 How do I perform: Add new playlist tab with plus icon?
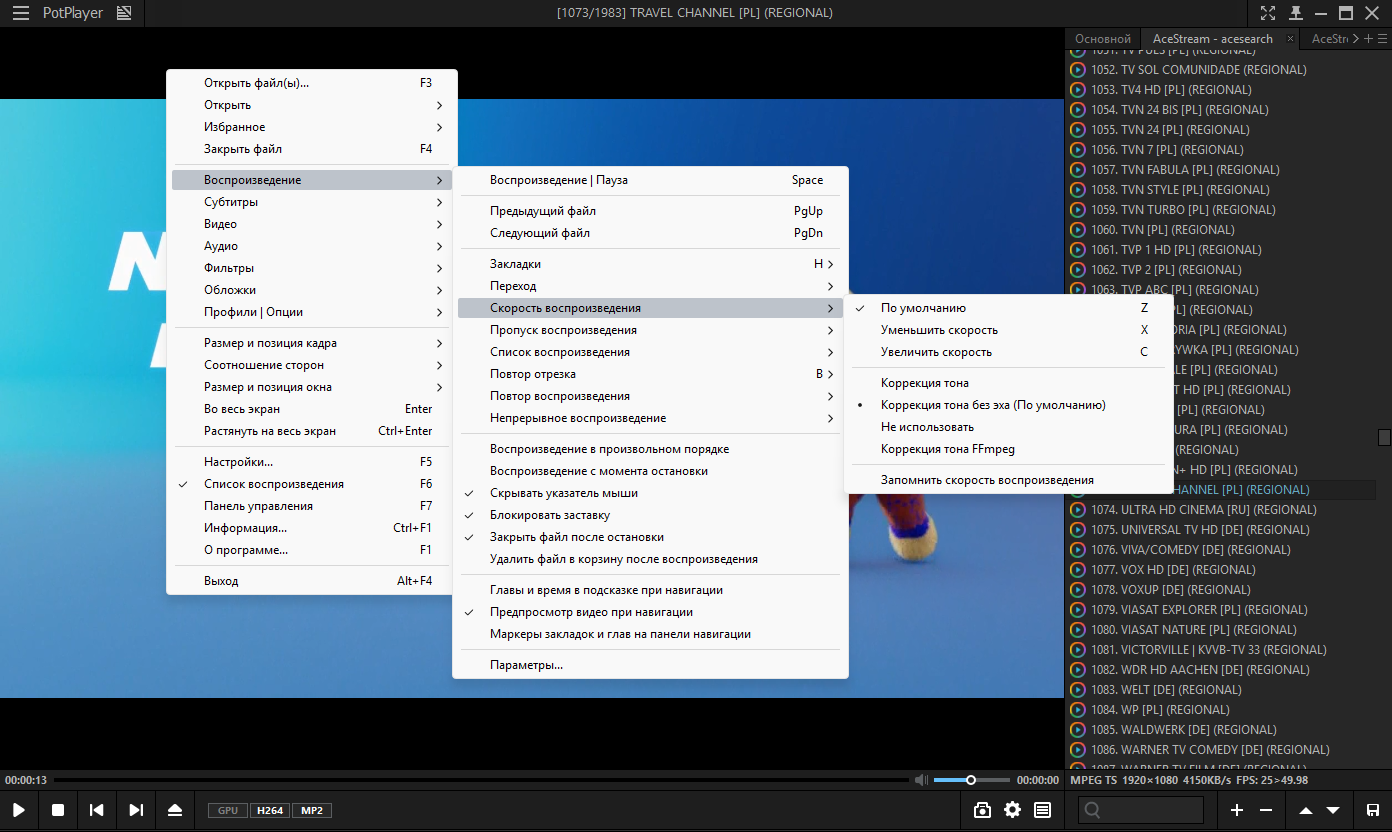pyautogui.click(x=1368, y=39)
